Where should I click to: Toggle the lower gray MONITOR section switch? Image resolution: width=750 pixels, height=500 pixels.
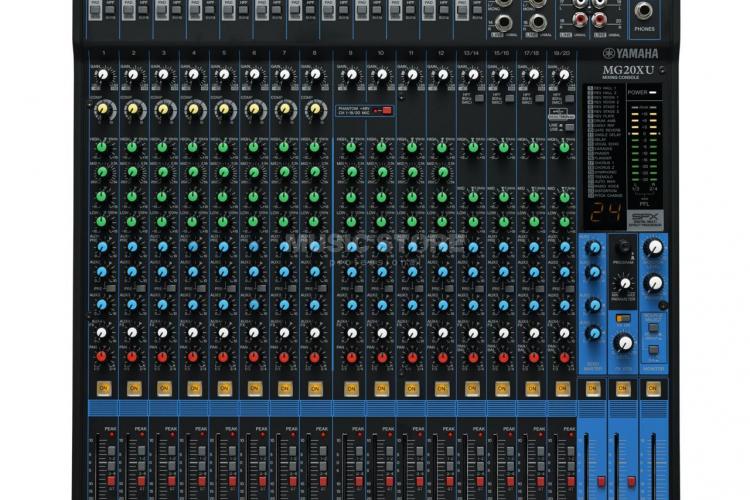(653, 350)
